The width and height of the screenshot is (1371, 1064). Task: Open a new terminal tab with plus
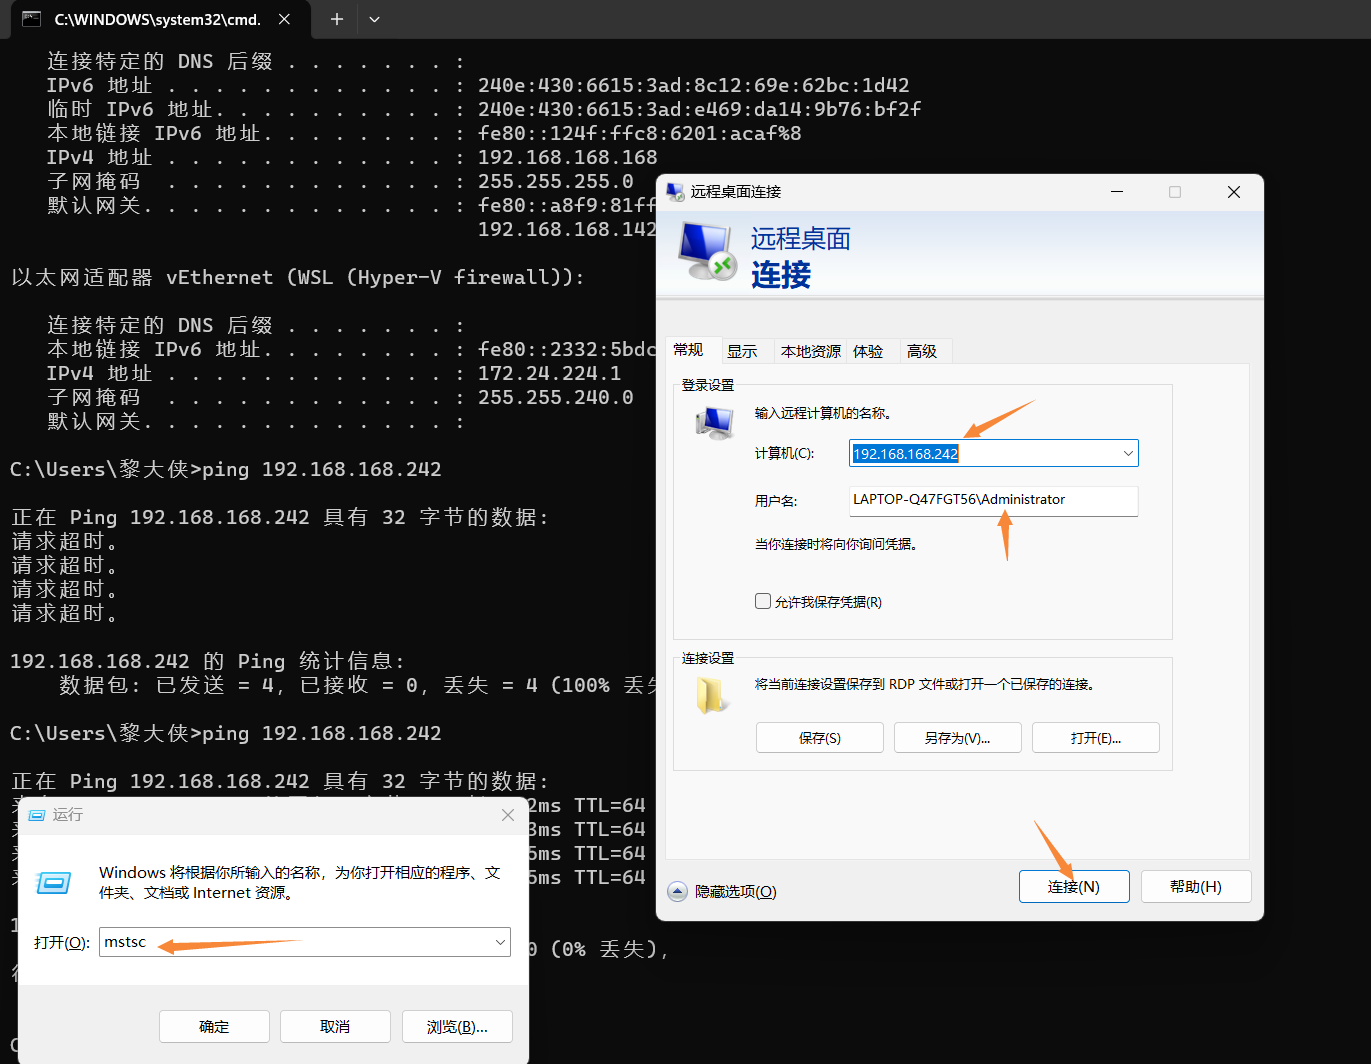click(337, 19)
